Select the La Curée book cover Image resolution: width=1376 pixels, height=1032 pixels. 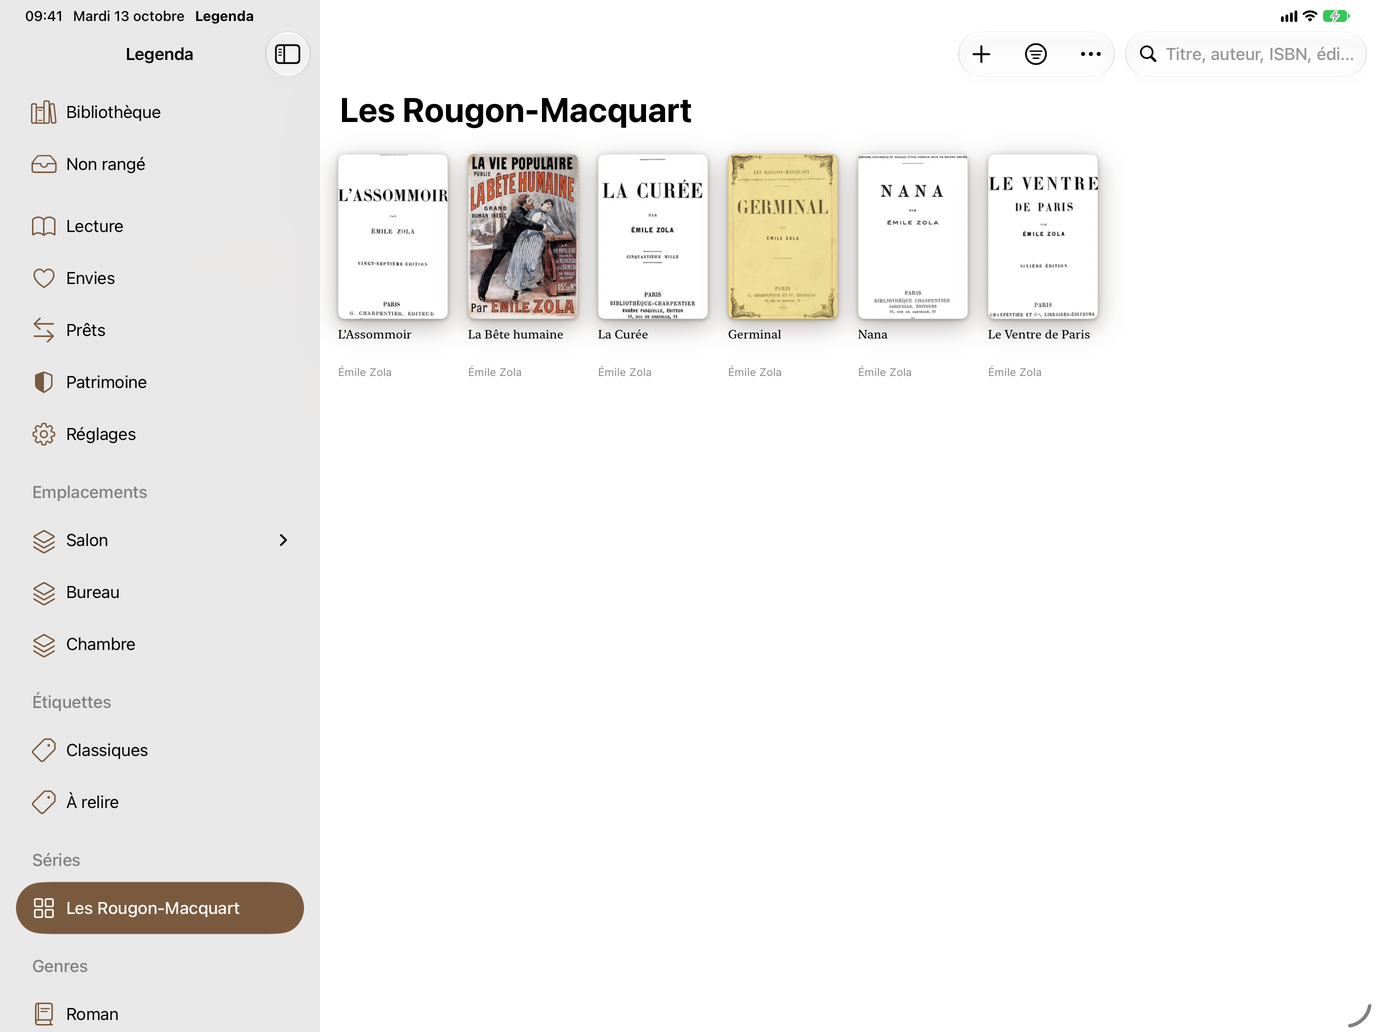click(653, 237)
